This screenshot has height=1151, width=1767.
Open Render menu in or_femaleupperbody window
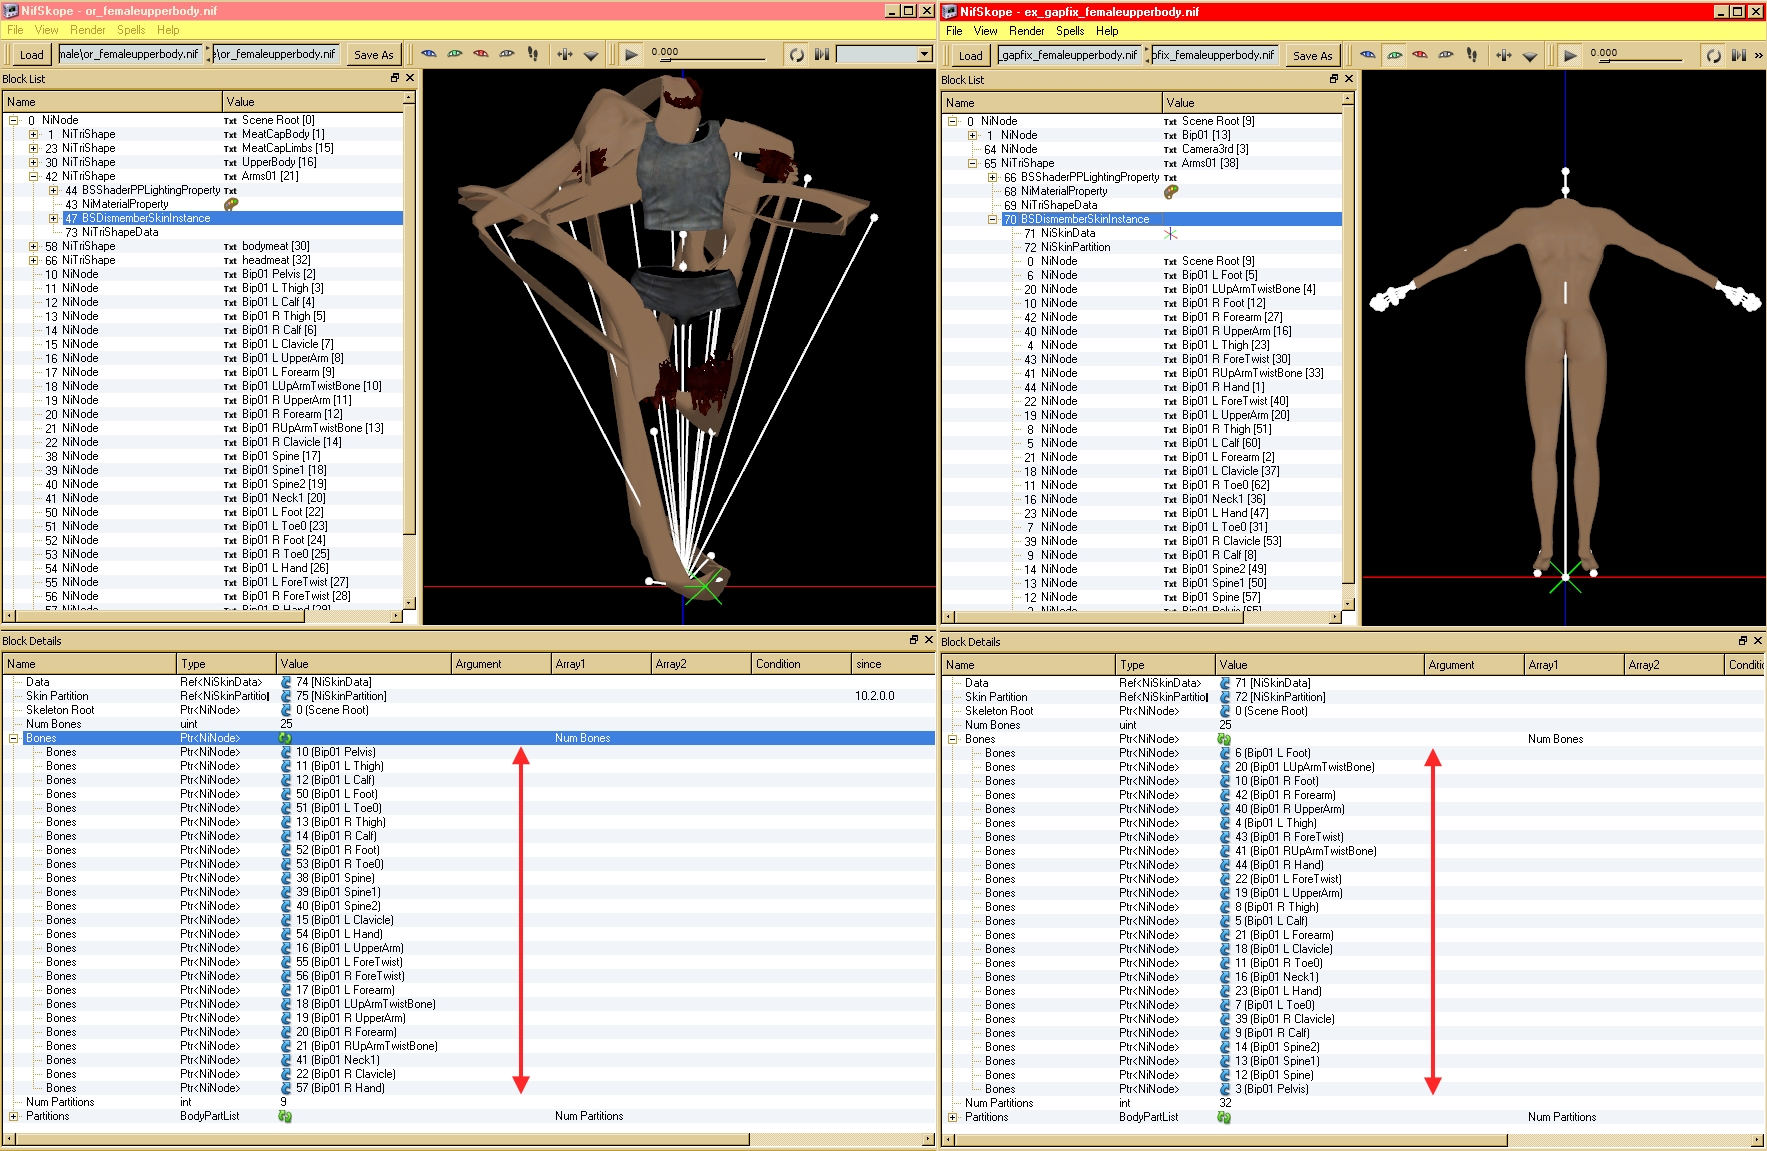click(87, 30)
